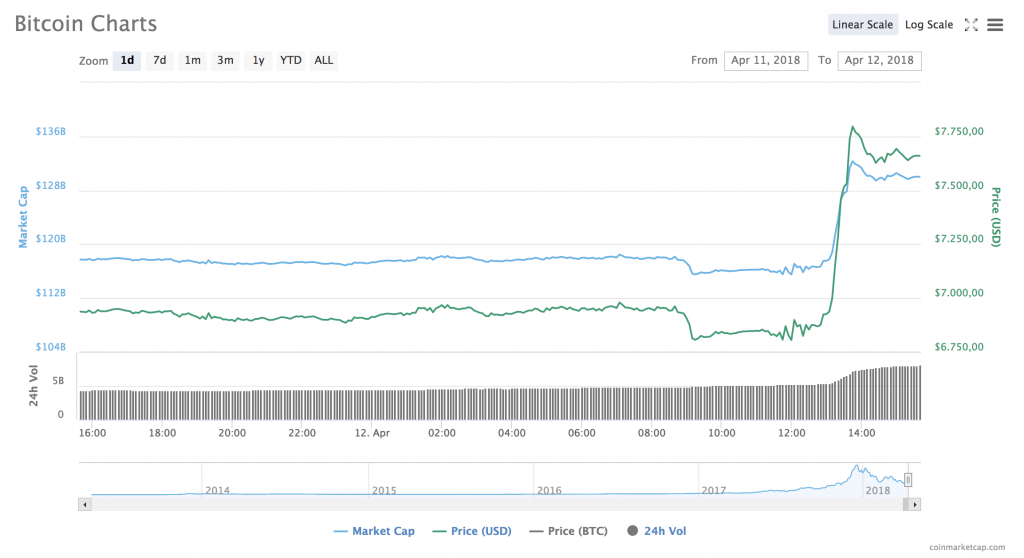Image resolution: width=1024 pixels, height=558 pixels.
Task: Click 2018 in the navigator timeline
Action: click(x=878, y=490)
